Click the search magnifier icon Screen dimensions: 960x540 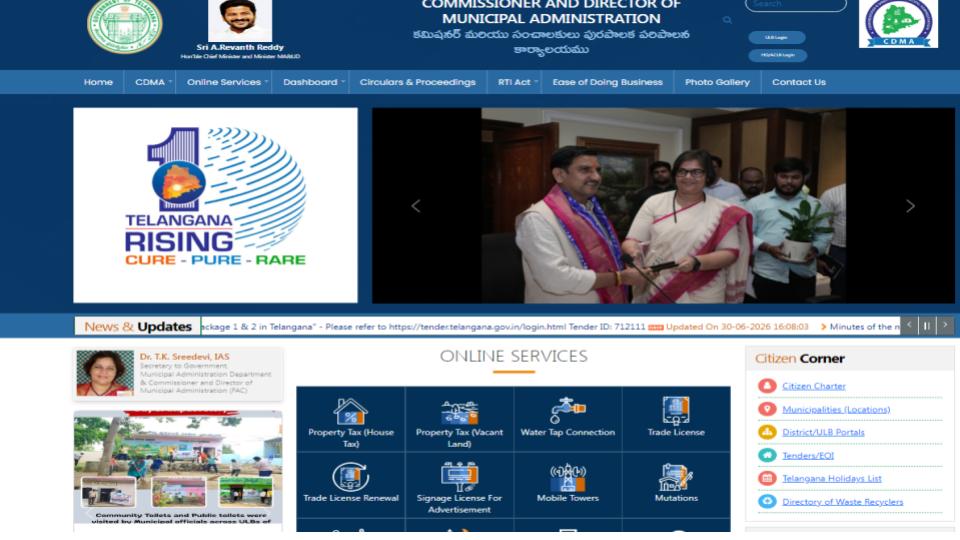tap(727, 20)
